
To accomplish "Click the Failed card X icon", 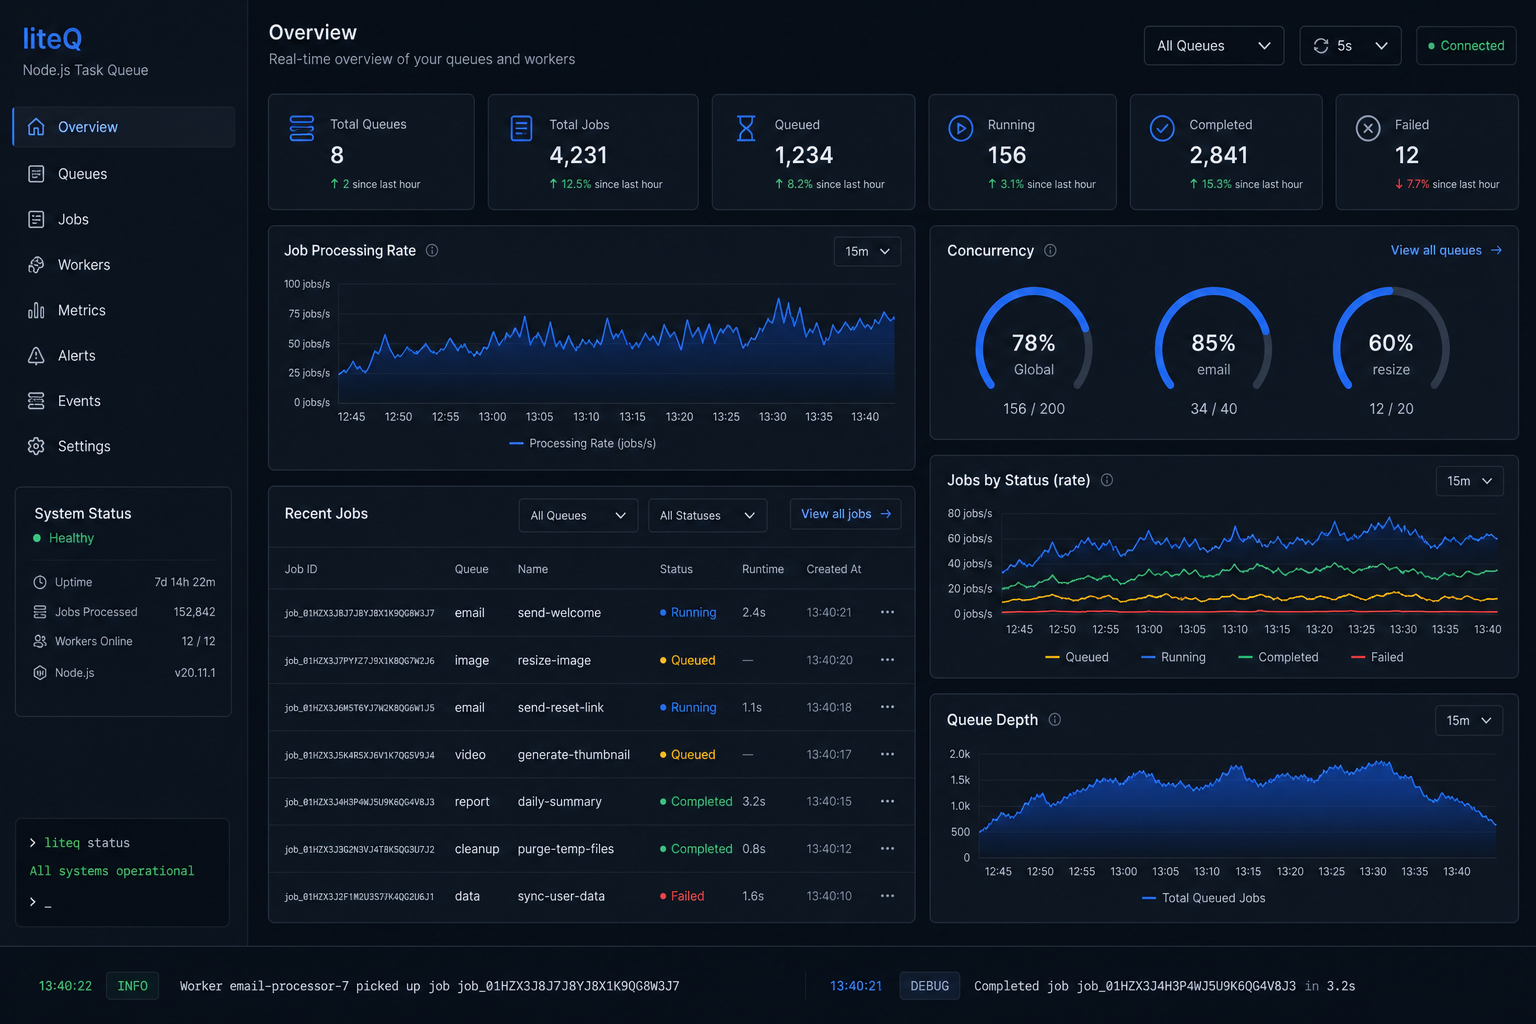I will pos(1368,128).
